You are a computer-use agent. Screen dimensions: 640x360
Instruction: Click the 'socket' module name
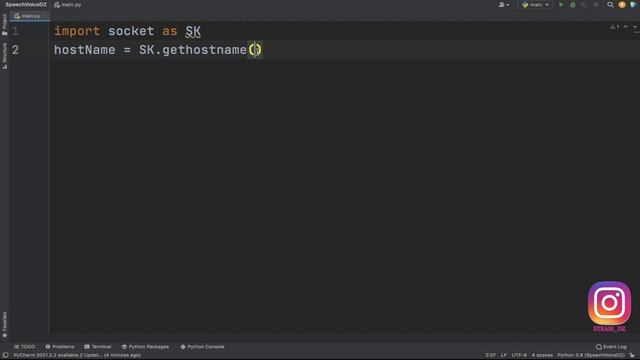coord(131,31)
